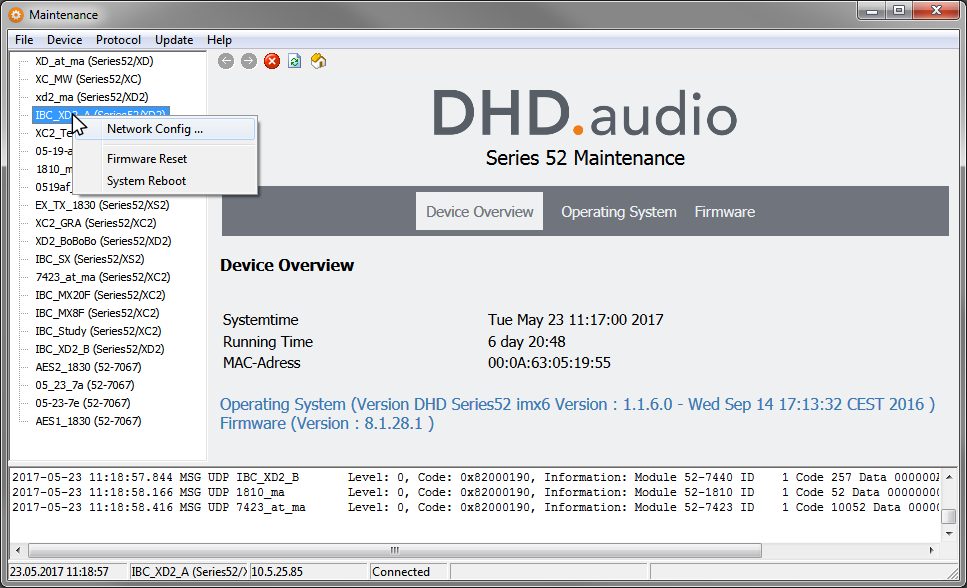This screenshot has width=967, height=588.
Task: Click the log horizontal scrollbar thumb
Action: pyautogui.click(x=395, y=550)
